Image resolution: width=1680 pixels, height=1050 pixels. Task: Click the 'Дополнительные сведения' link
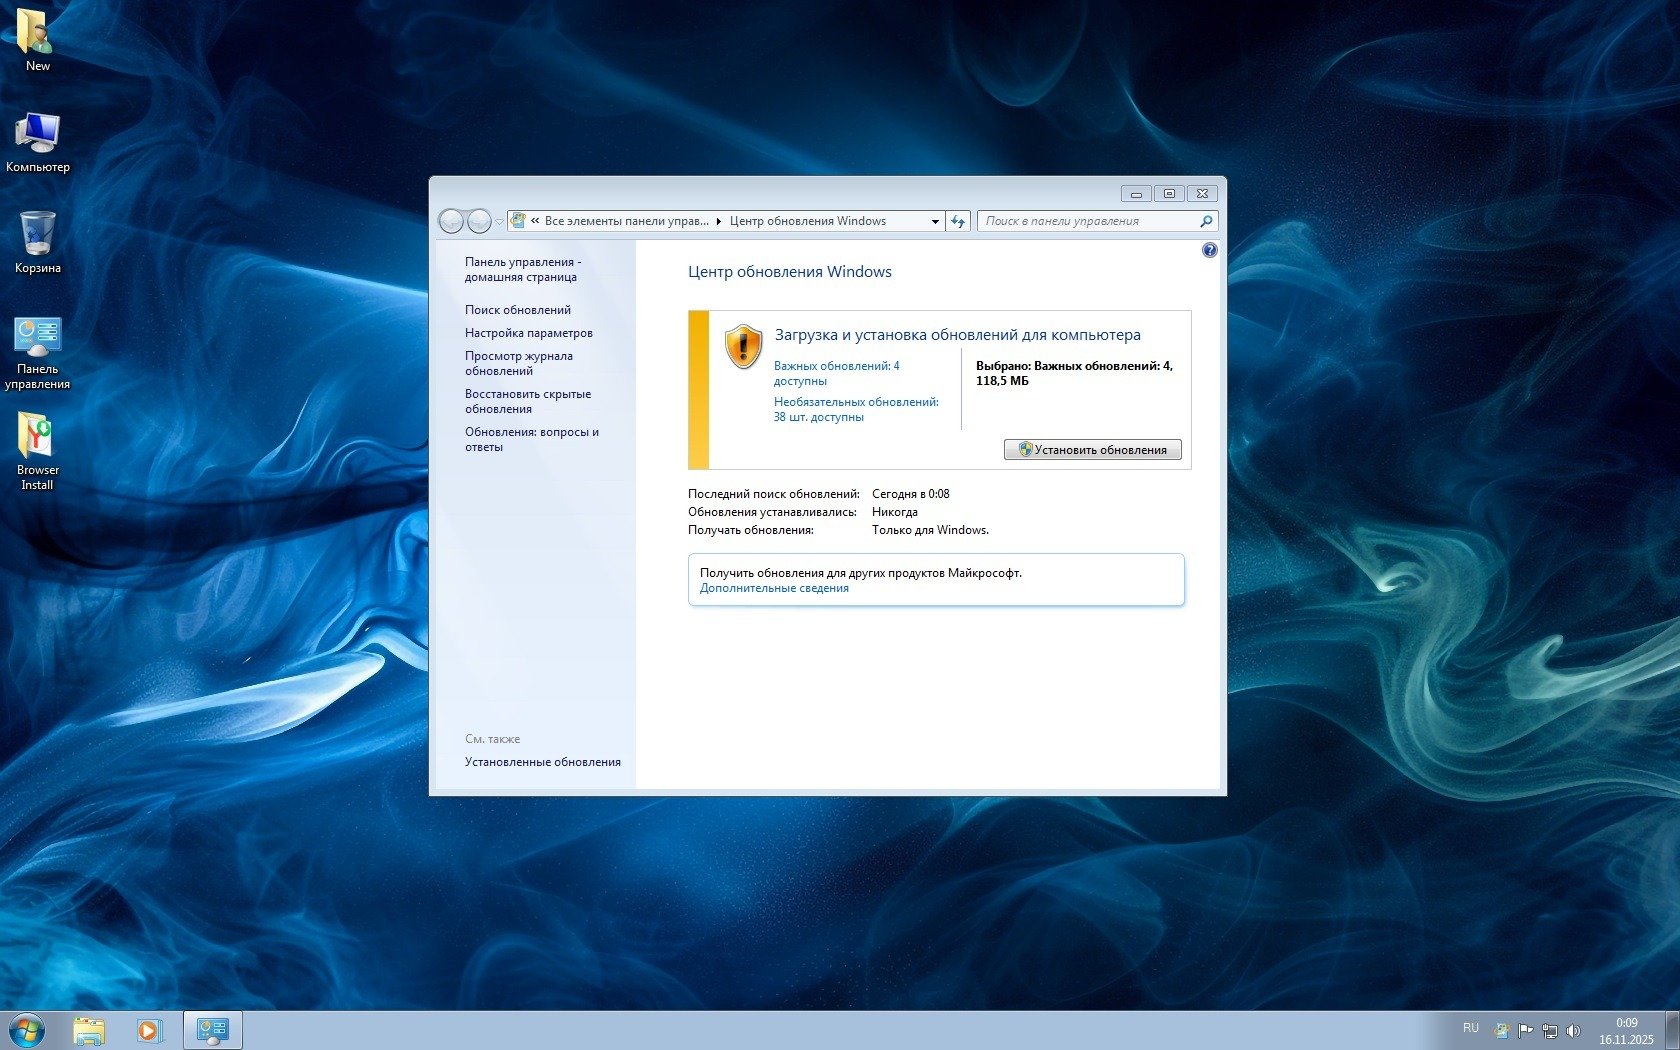coord(774,588)
